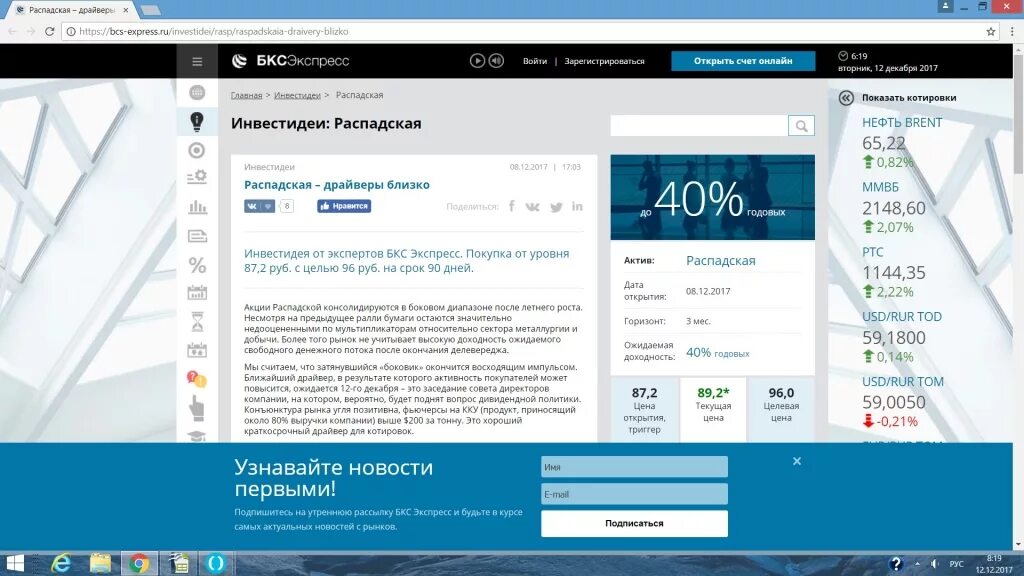Screen dimensions: 1024x576
Task: Share the article via the Twitter icon
Action: (557, 207)
